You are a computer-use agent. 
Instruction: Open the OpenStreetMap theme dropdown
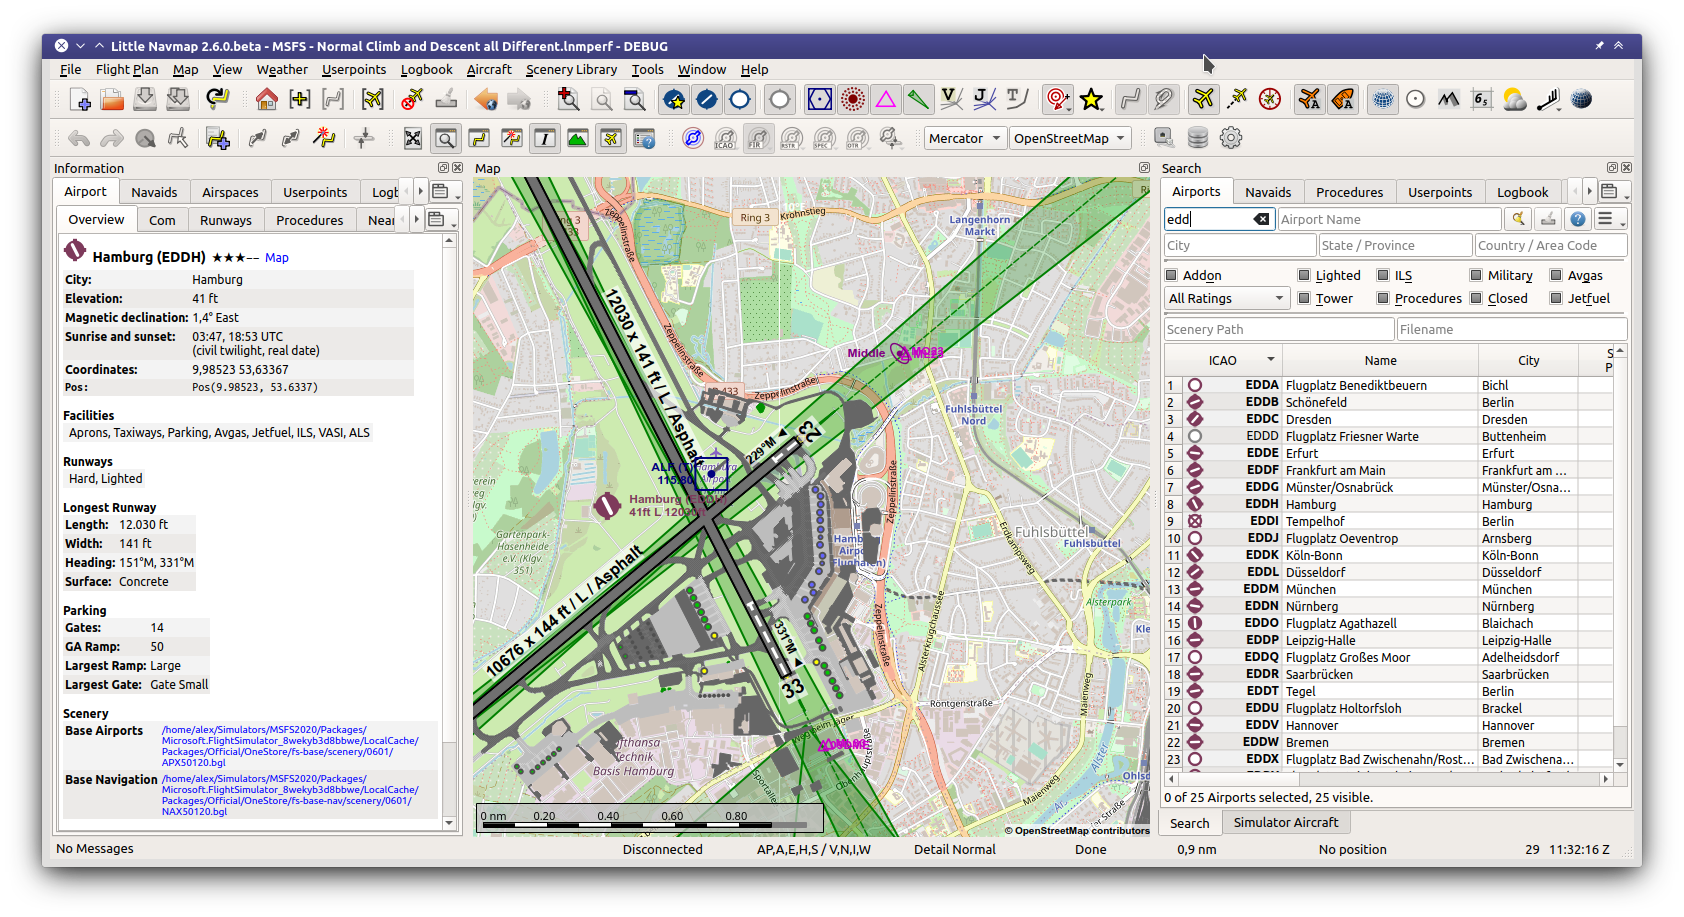(1070, 138)
